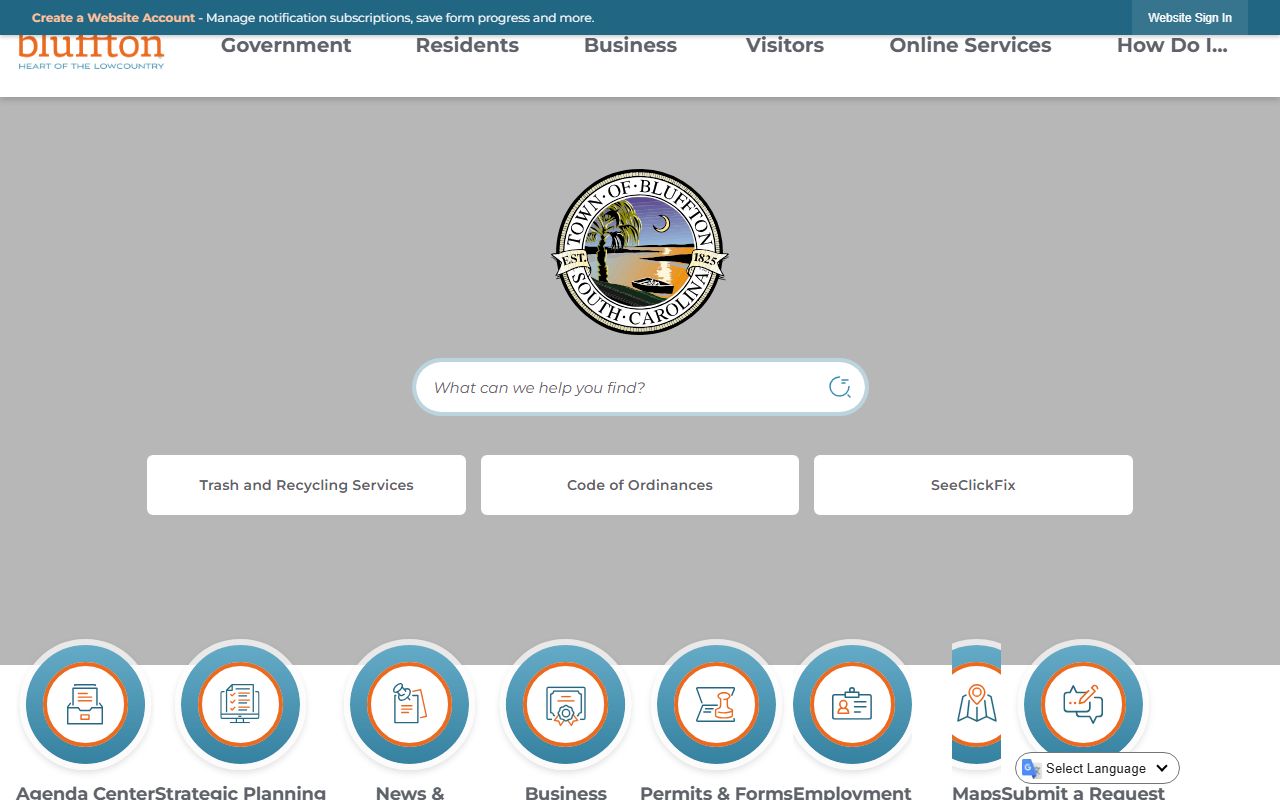Click the Submit a Request text label
Viewport: 1280px width, 800px height.
coord(1083,792)
